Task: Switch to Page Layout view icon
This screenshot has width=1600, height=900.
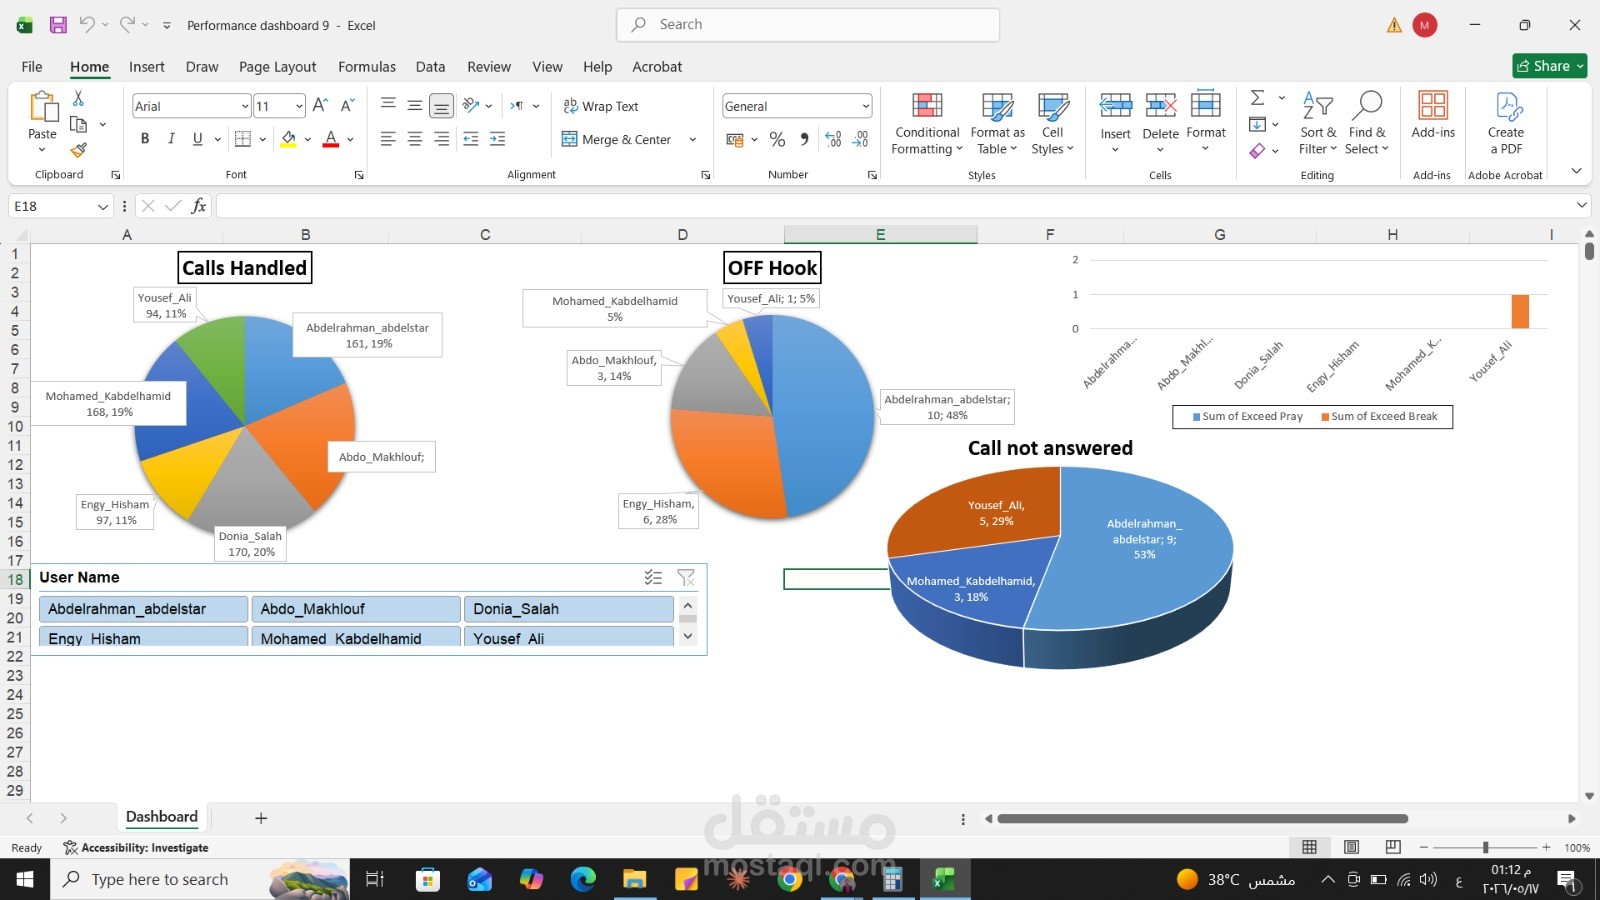Action: (x=1351, y=847)
